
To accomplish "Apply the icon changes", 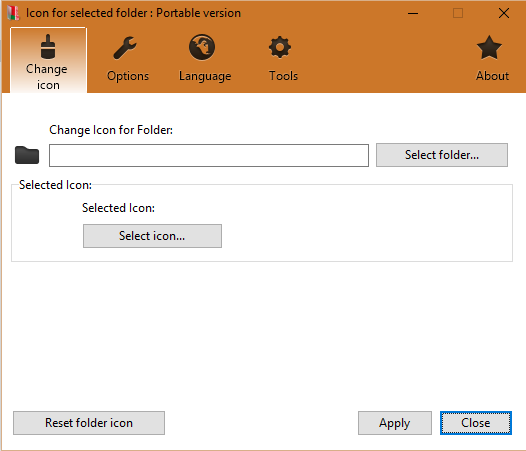I will (395, 423).
